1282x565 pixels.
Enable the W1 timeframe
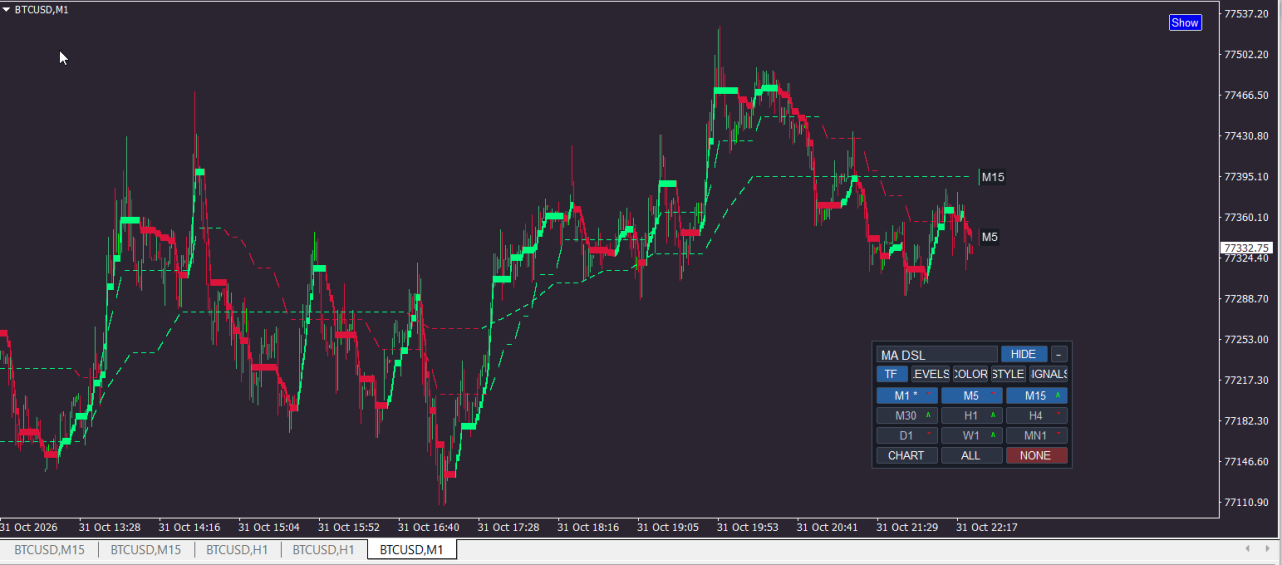[972, 435]
